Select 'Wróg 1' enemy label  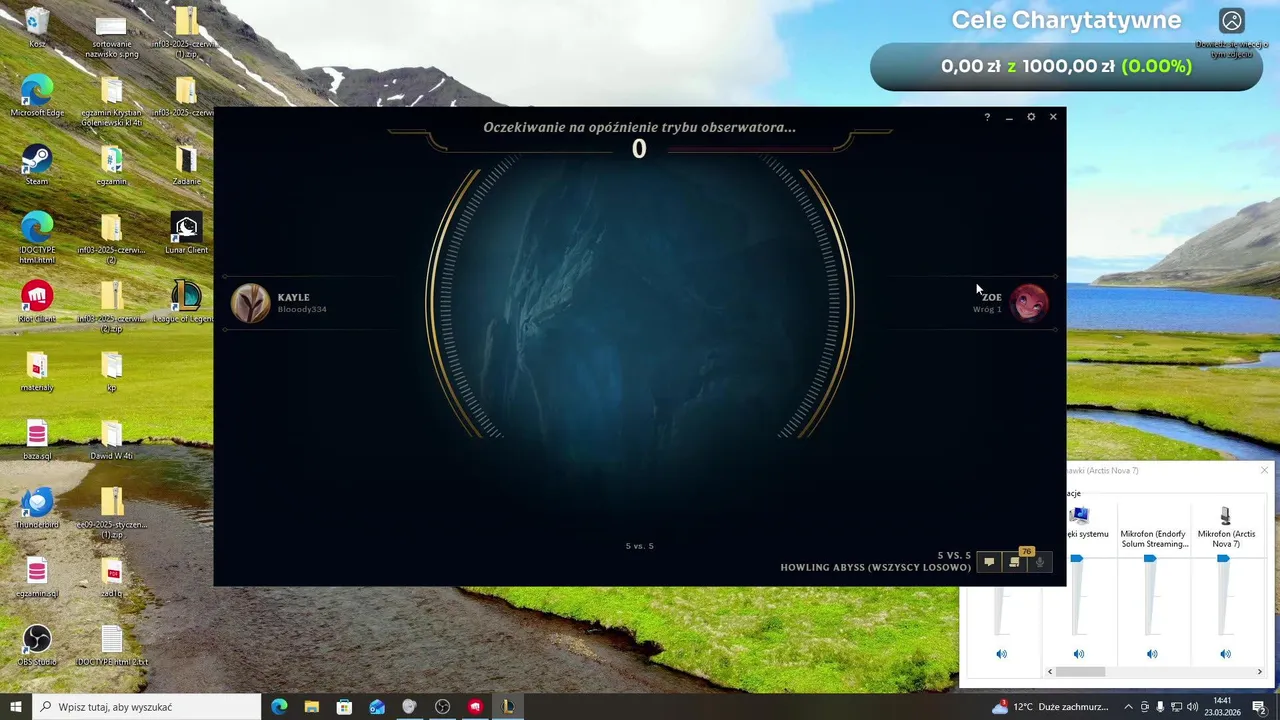[x=987, y=309]
